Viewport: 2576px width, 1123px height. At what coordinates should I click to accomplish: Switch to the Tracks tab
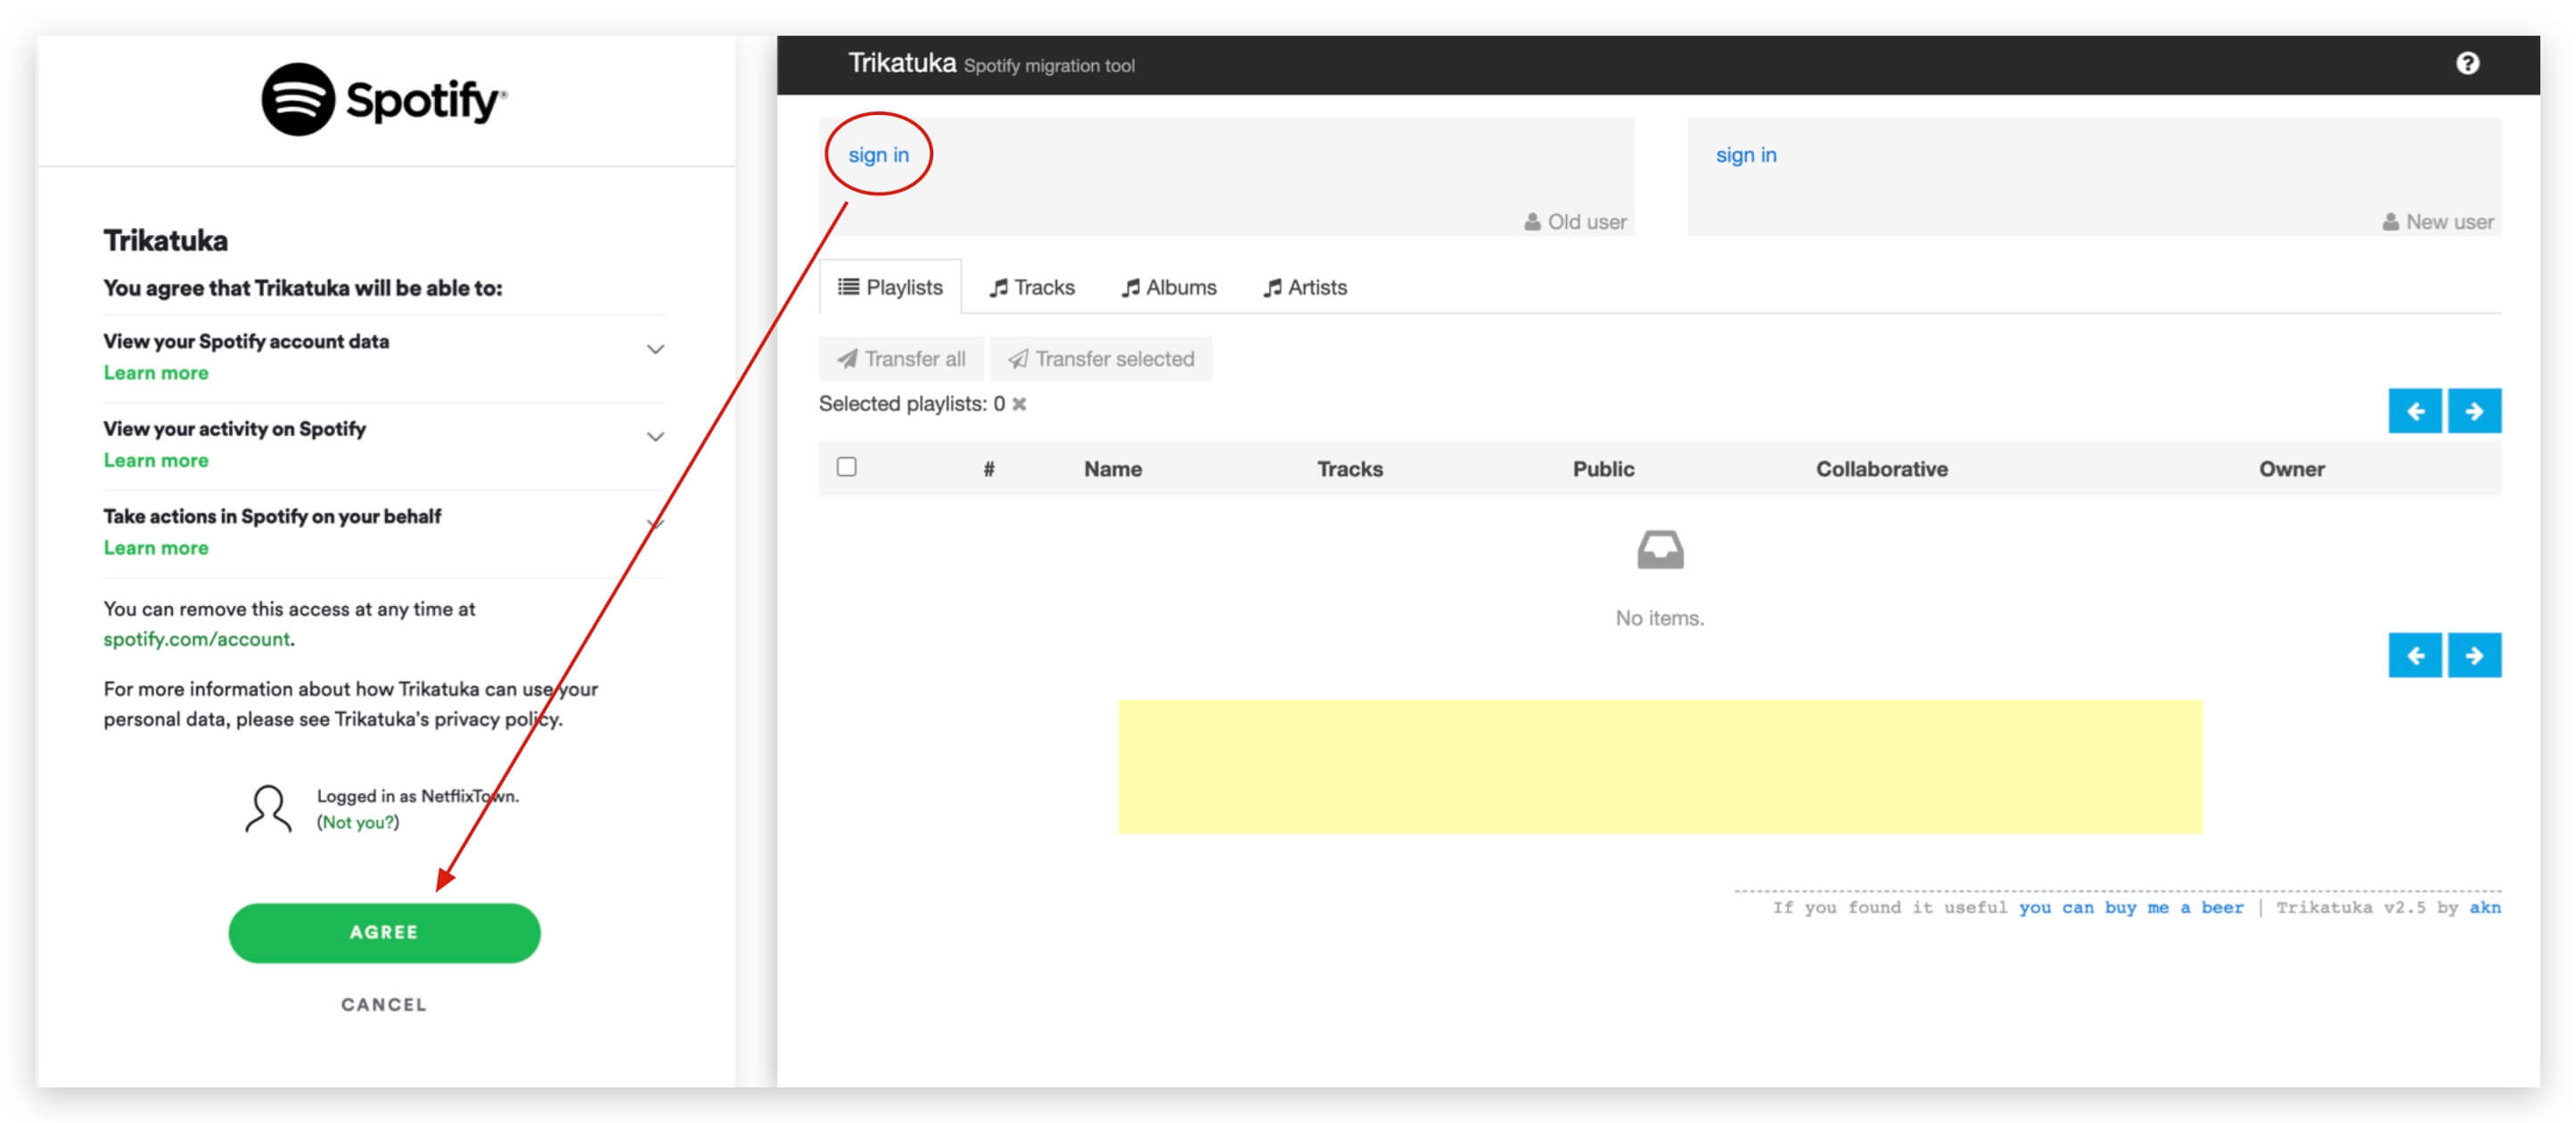tap(1032, 288)
